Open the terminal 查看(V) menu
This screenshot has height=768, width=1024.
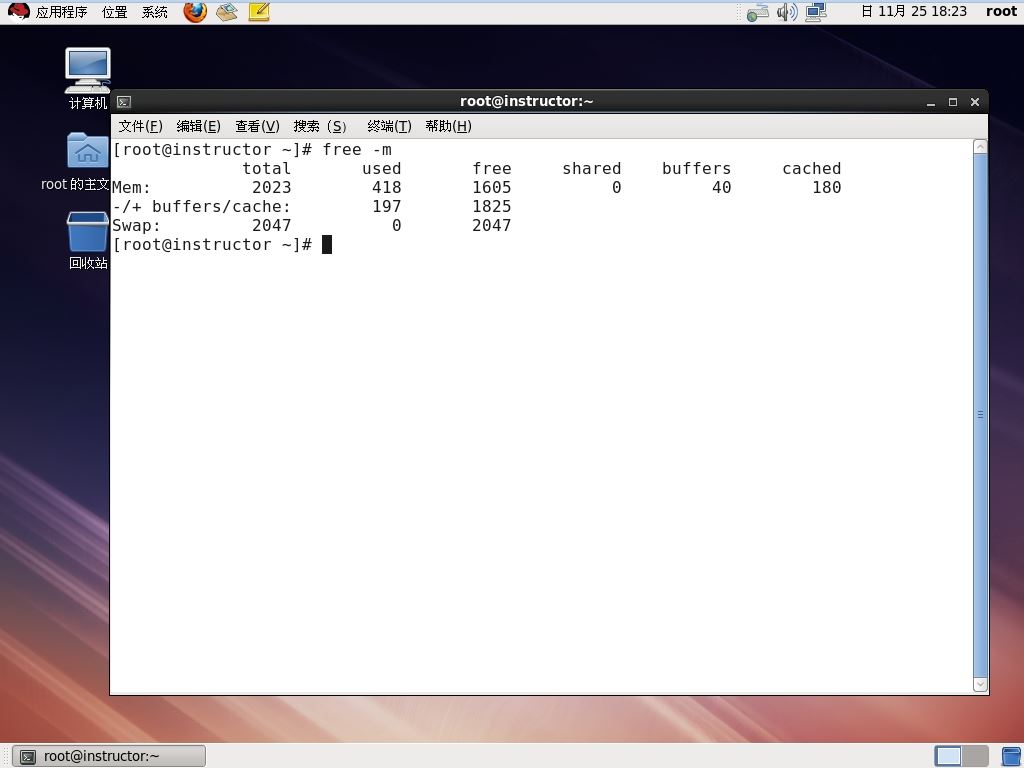(x=257, y=126)
